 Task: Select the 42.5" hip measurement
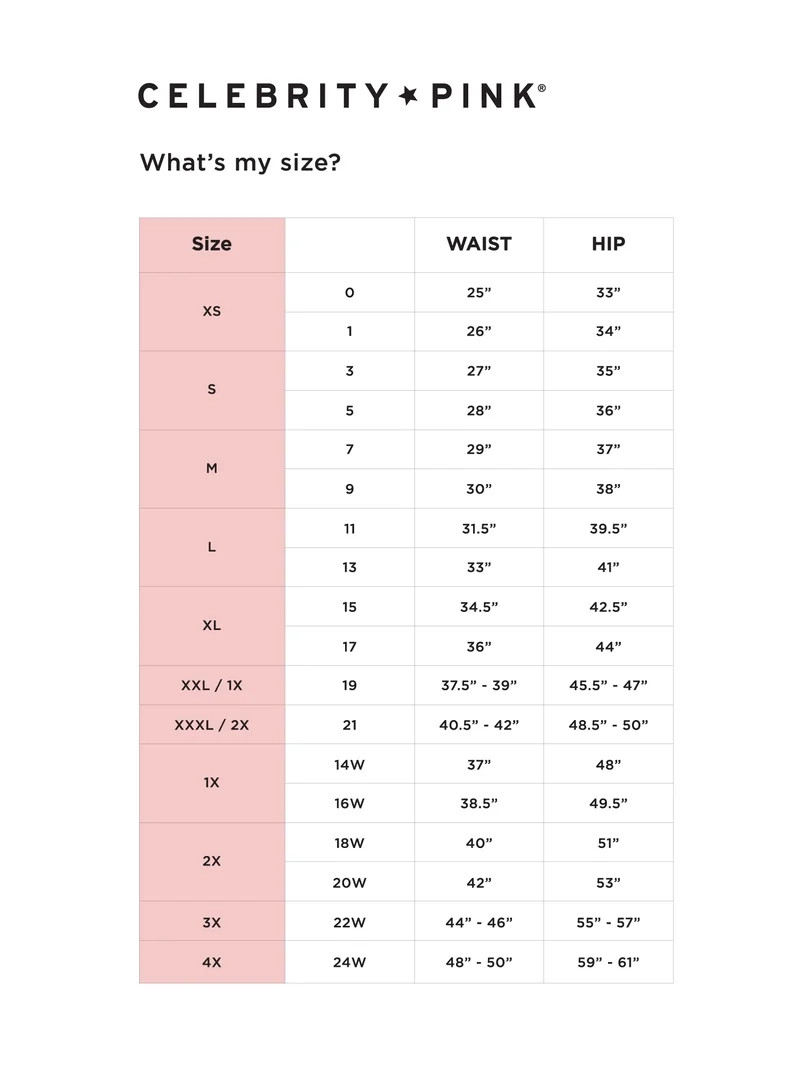(608, 607)
